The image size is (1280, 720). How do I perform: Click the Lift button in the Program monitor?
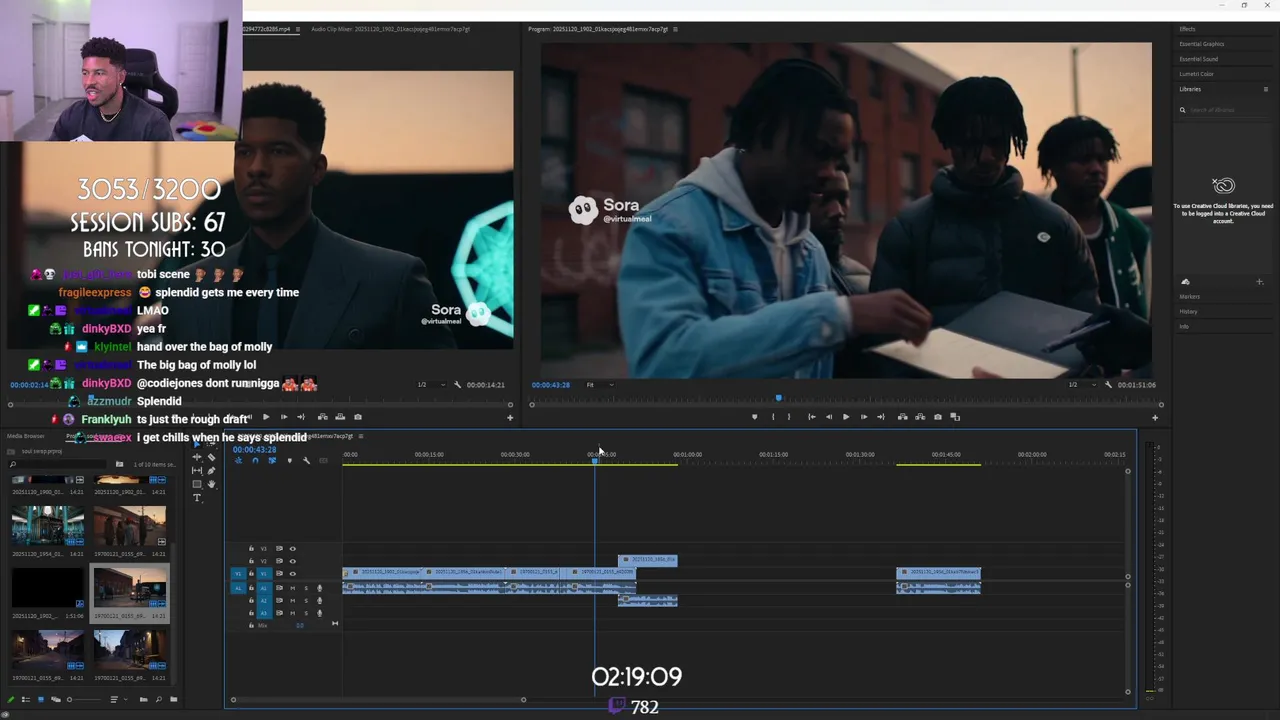[x=903, y=417]
